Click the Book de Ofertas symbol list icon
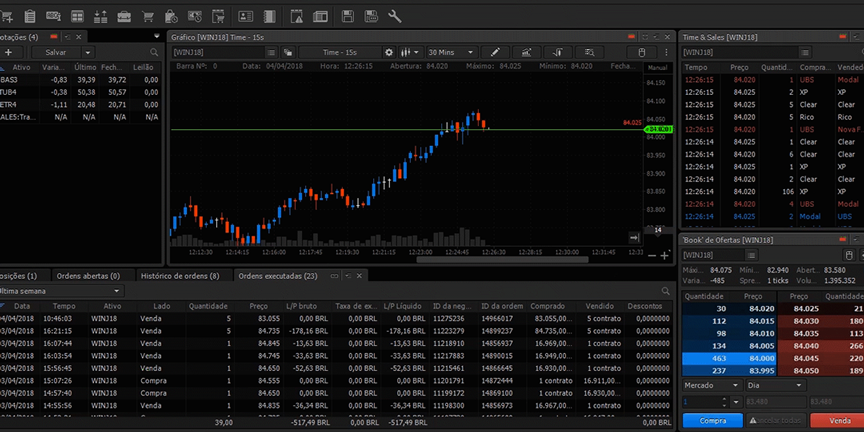This screenshot has height=432, width=864. [x=752, y=255]
